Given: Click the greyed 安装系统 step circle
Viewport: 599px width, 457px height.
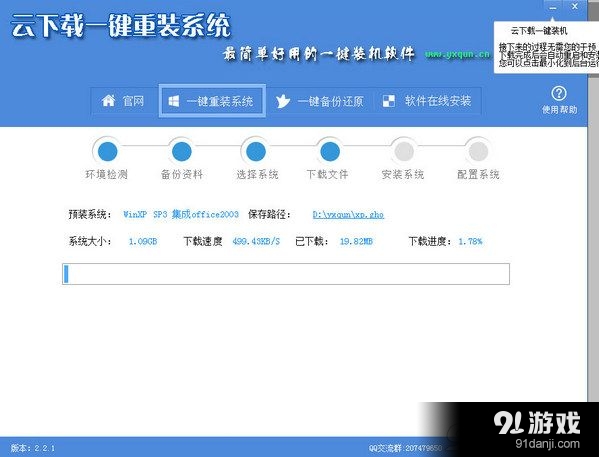Looking at the screenshot, I should (404, 151).
